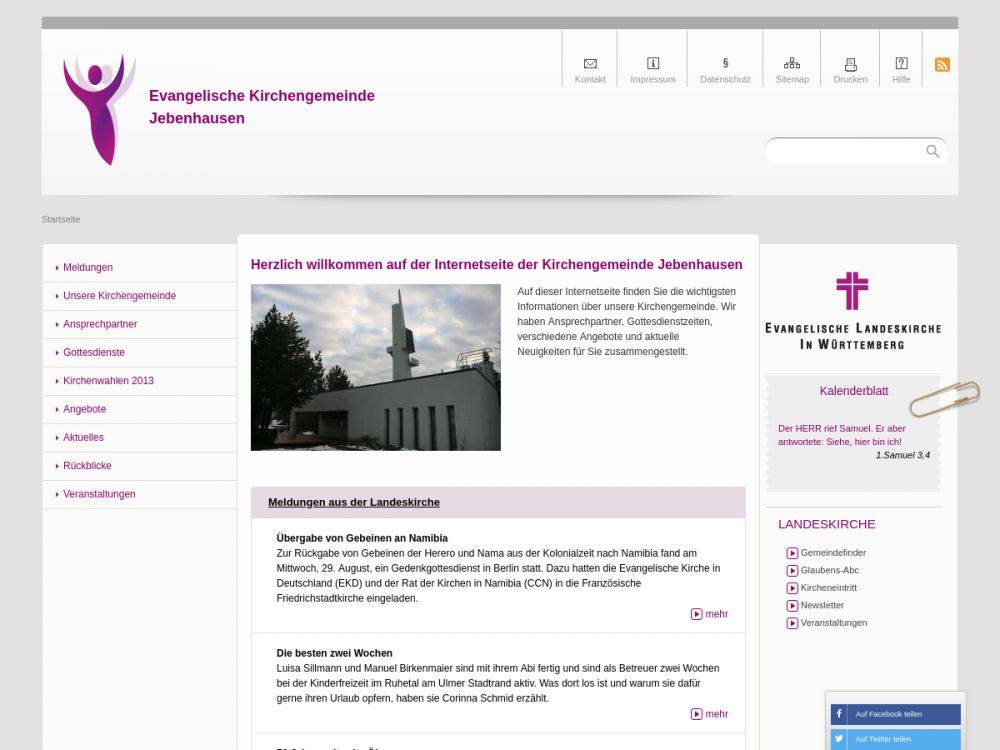Expand the Meldungen sidebar item
The image size is (1000, 750).
coord(88,268)
